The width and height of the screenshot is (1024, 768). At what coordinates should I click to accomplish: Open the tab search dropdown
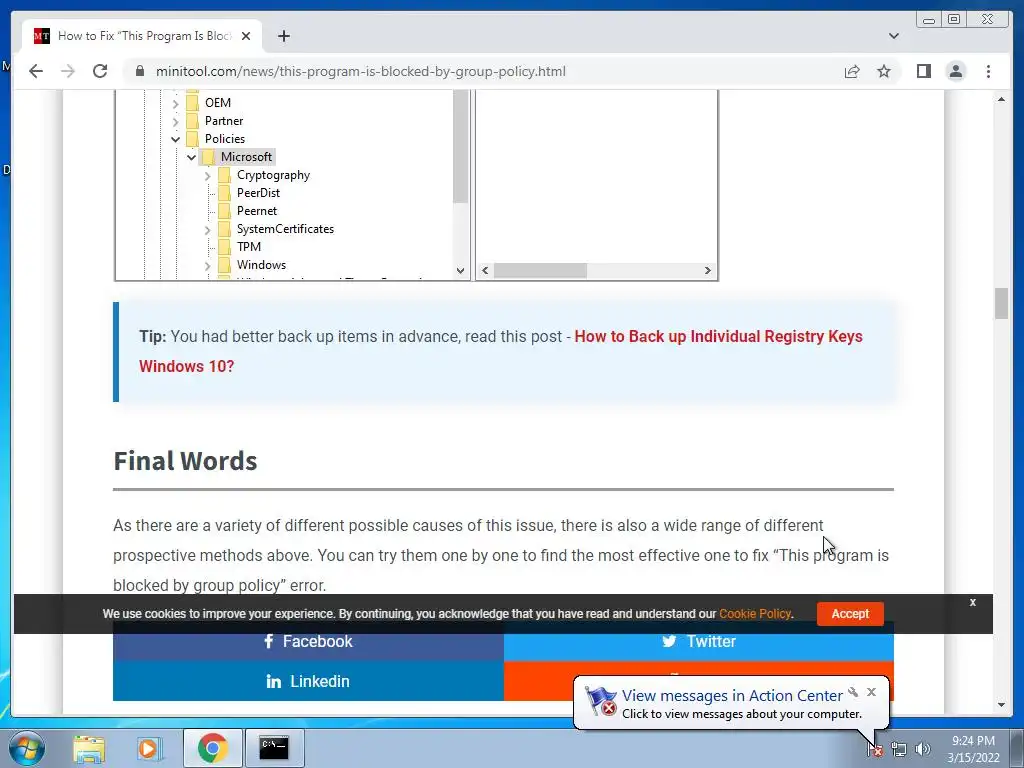893,36
